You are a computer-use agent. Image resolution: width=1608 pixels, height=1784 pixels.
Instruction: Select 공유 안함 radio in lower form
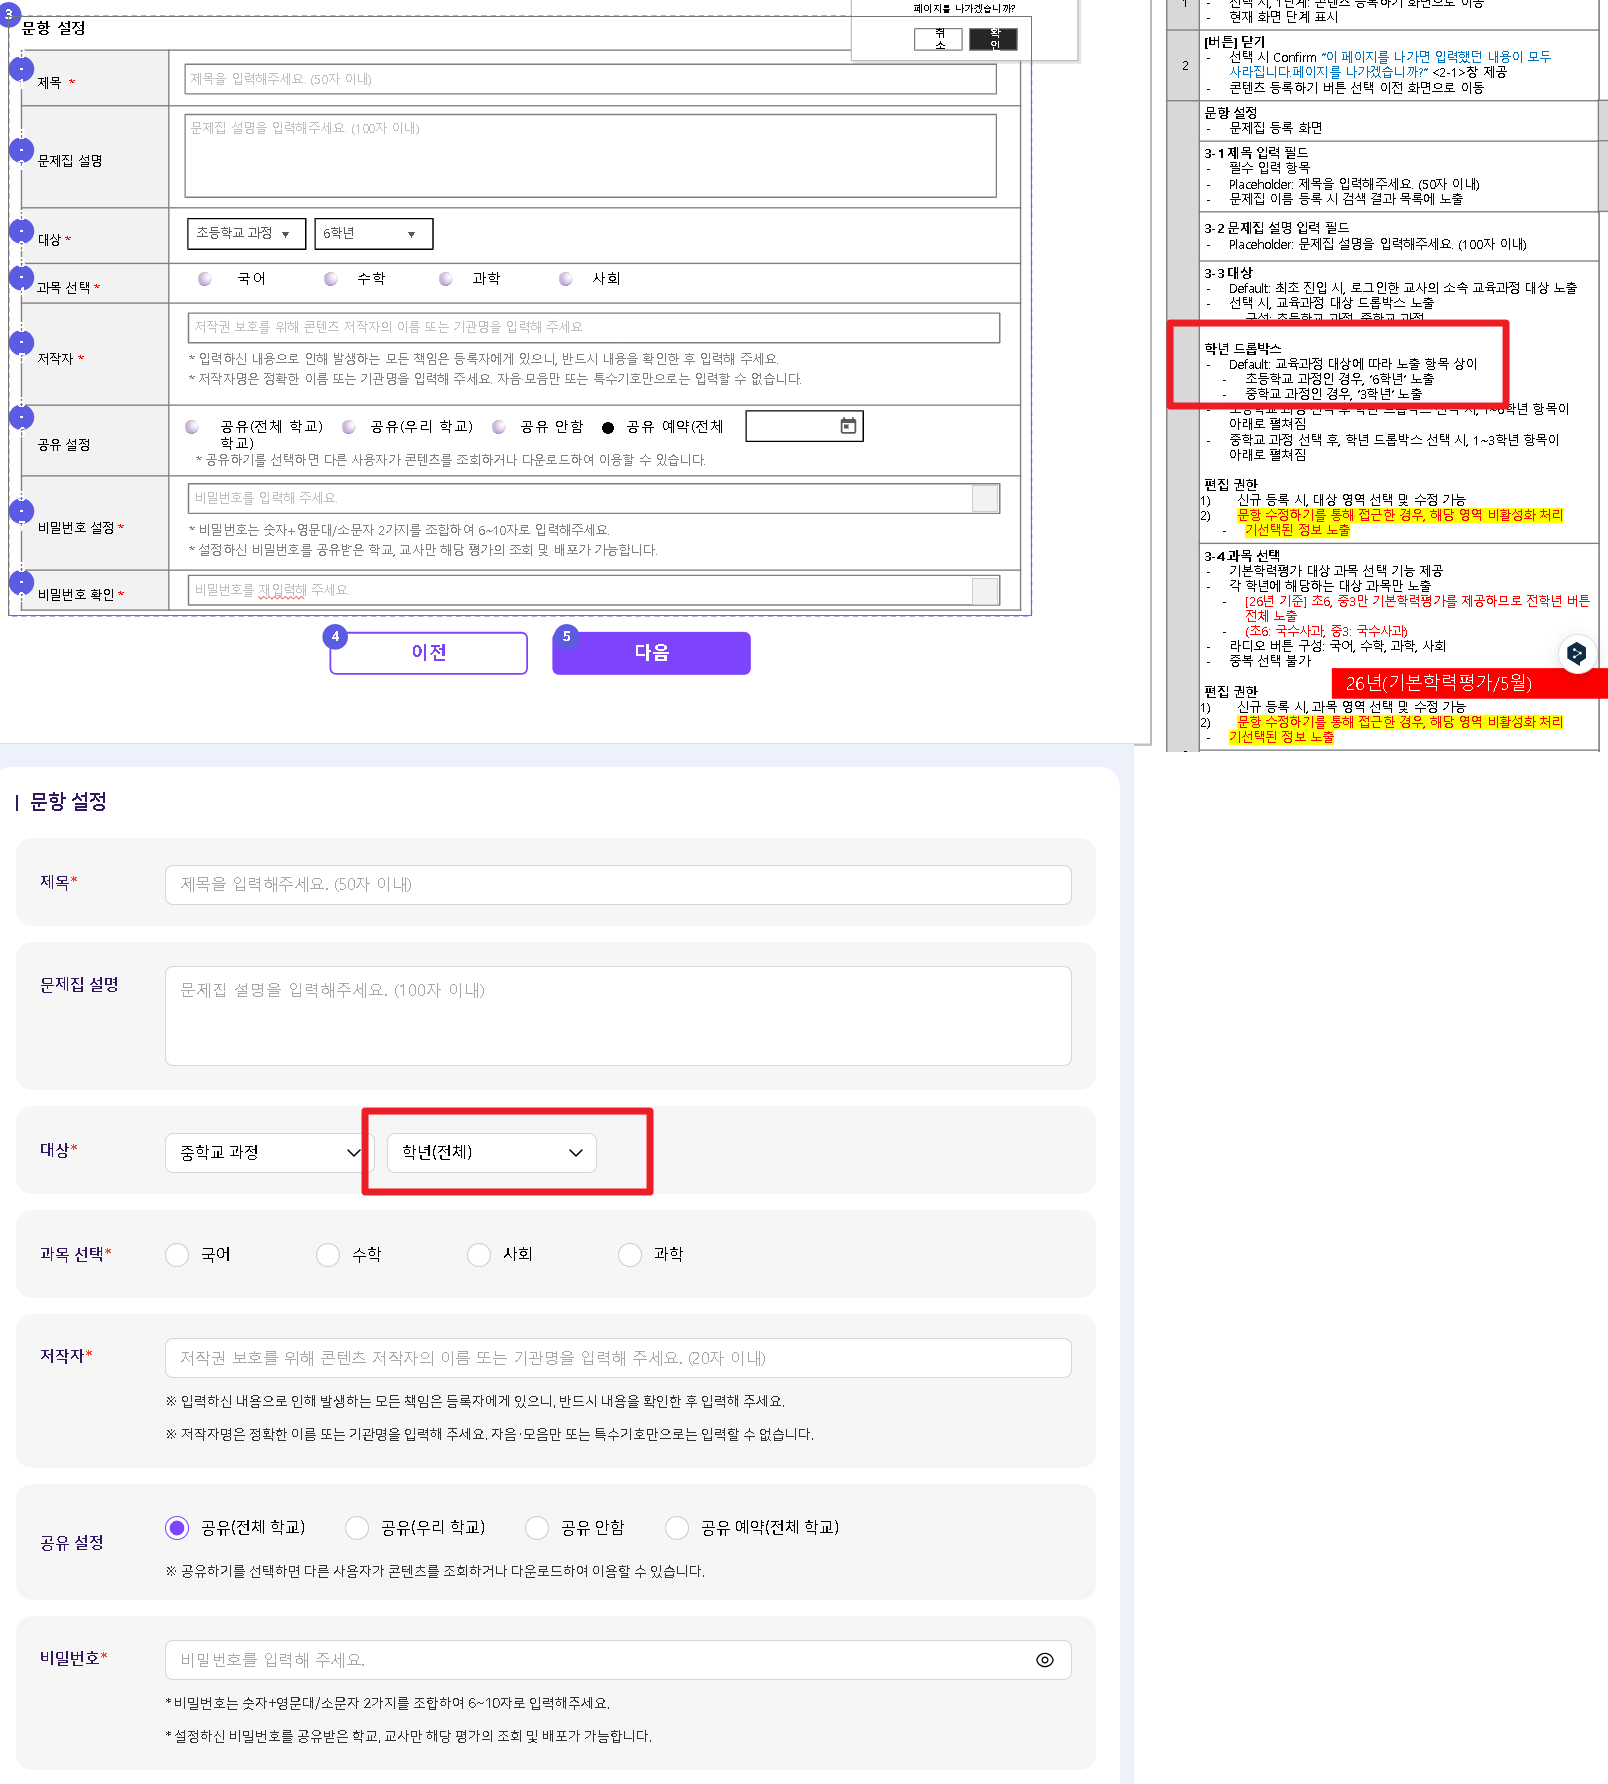pyautogui.click(x=537, y=1527)
